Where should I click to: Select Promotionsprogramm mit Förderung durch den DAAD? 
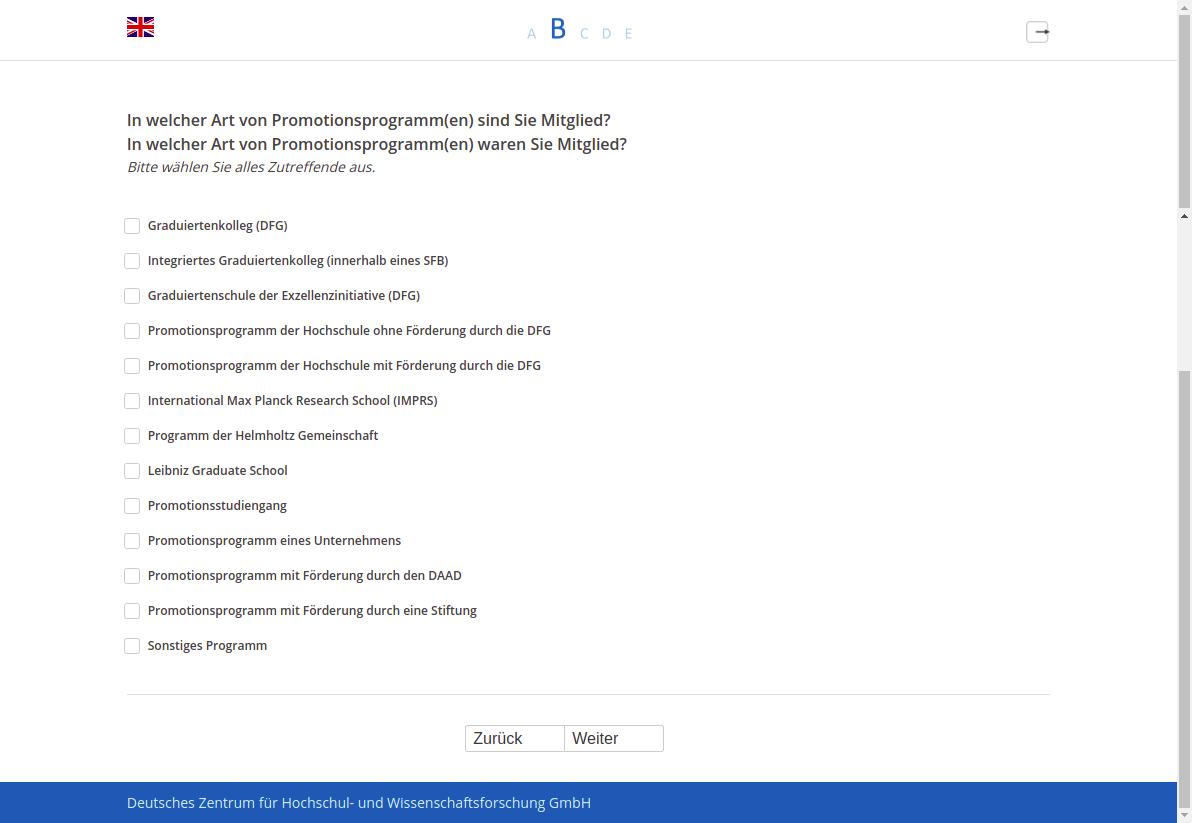coord(132,575)
